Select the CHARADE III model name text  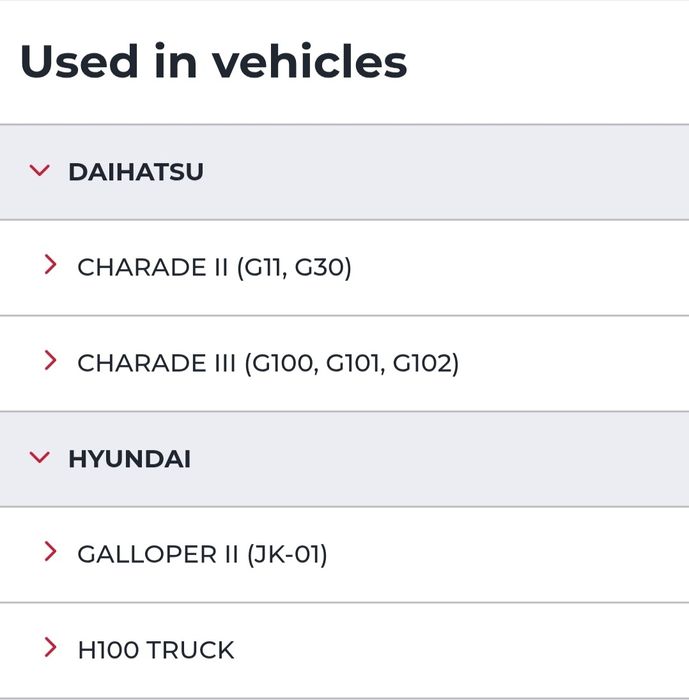(156, 363)
